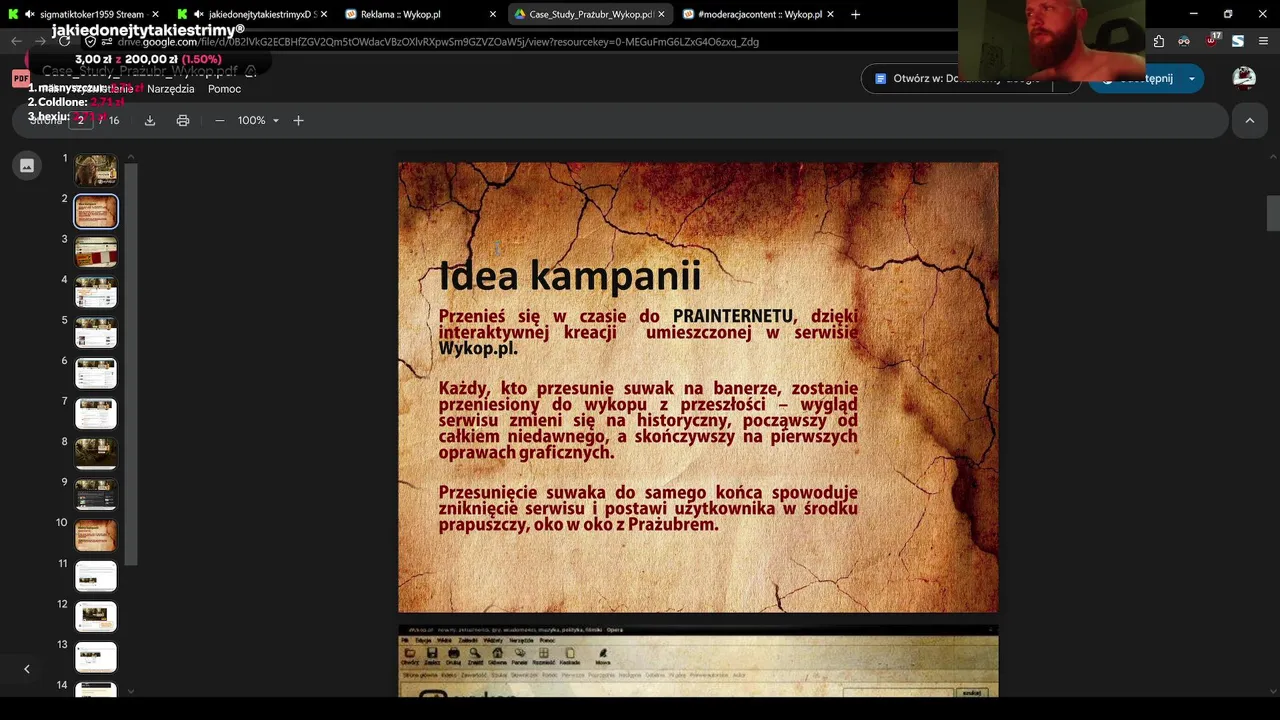Image resolution: width=1280 pixels, height=720 pixels.
Task: Click the 'PRAINTERNETU' word on the slide
Action: coord(733,316)
